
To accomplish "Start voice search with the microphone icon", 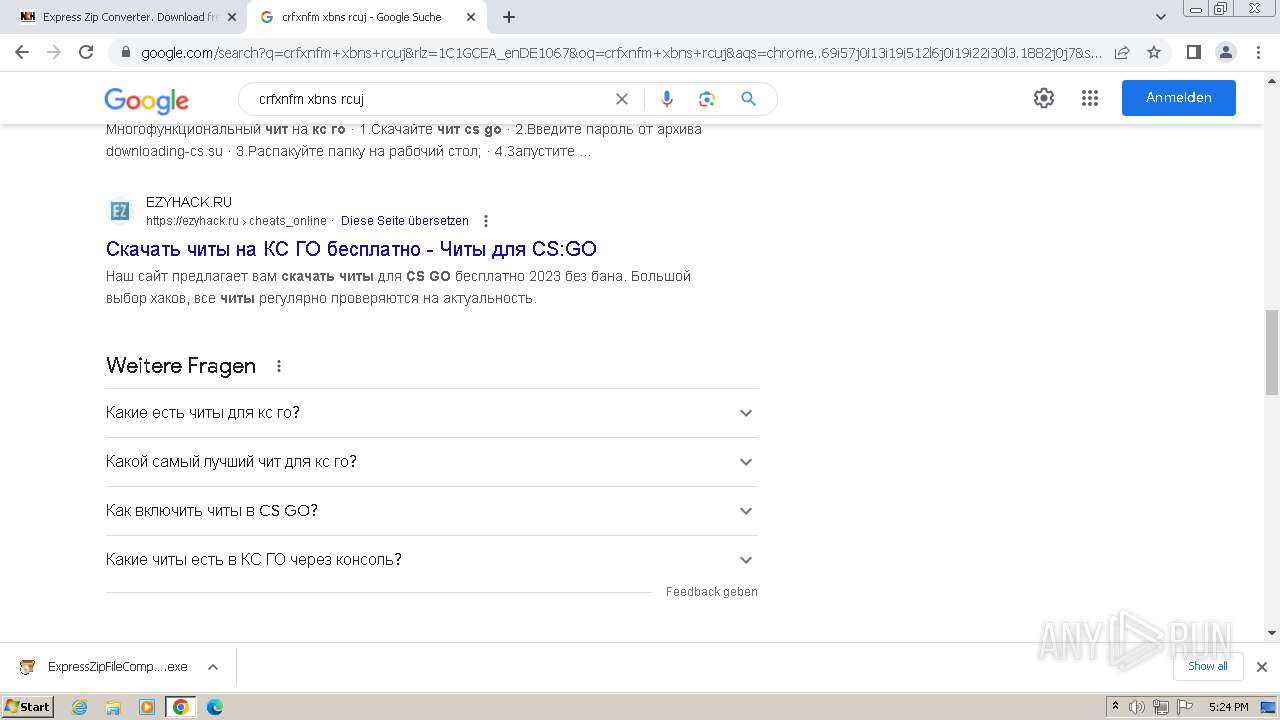I will [667, 99].
